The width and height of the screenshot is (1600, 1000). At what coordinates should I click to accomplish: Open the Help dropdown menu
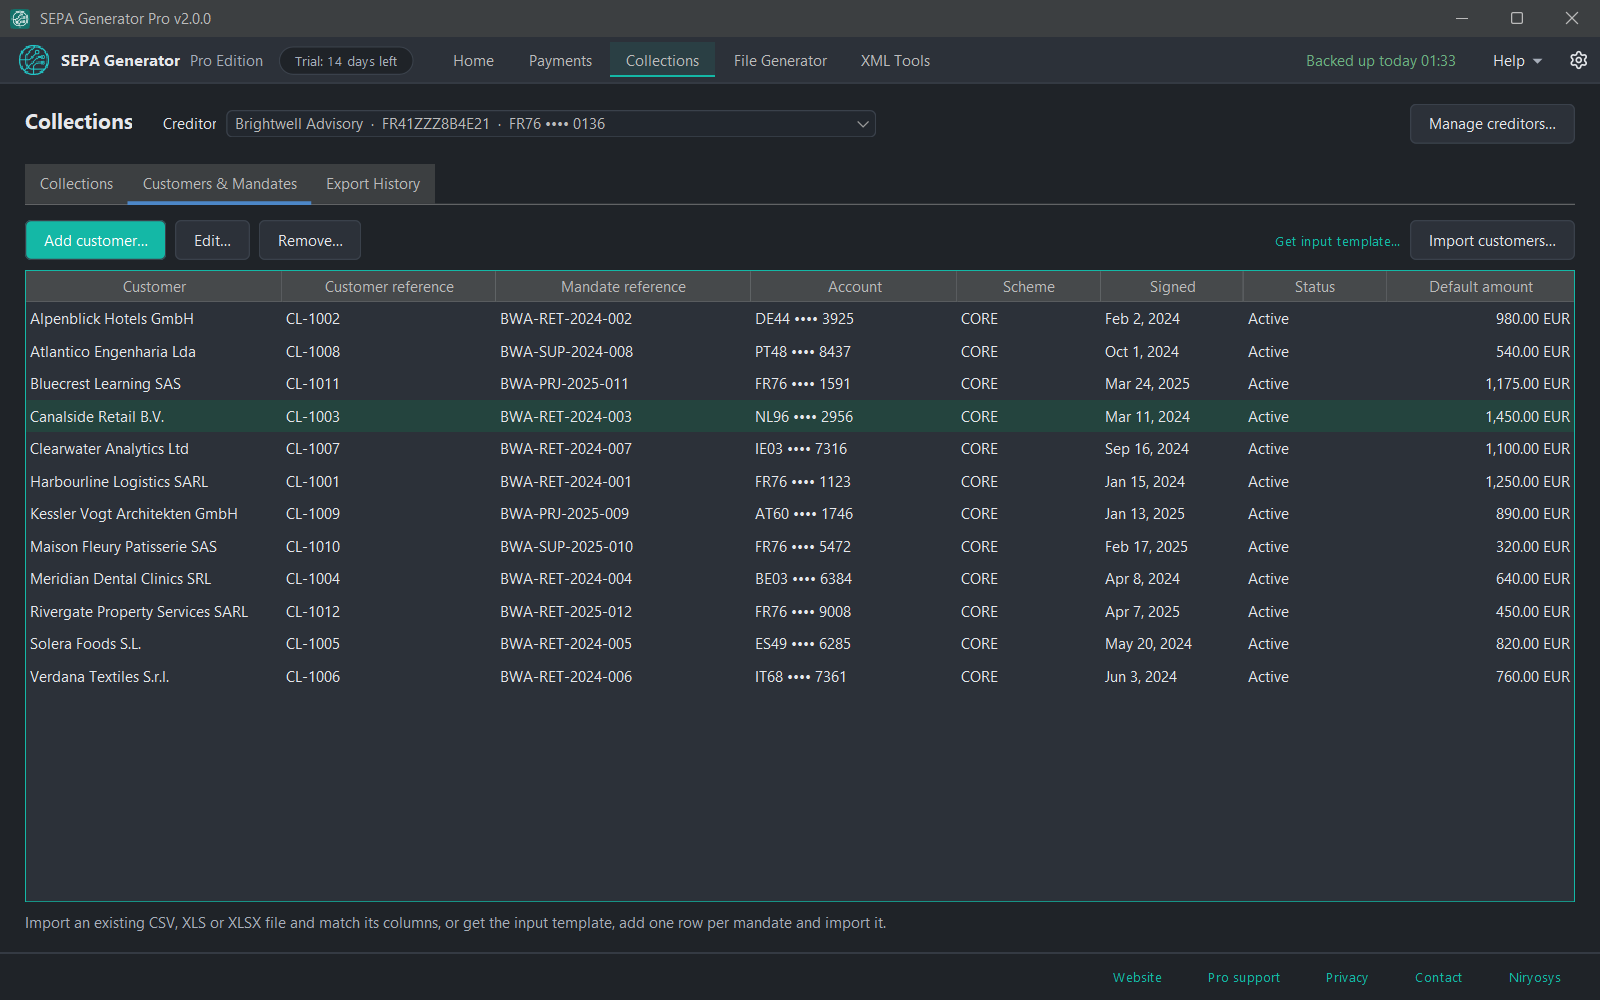click(x=1517, y=61)
